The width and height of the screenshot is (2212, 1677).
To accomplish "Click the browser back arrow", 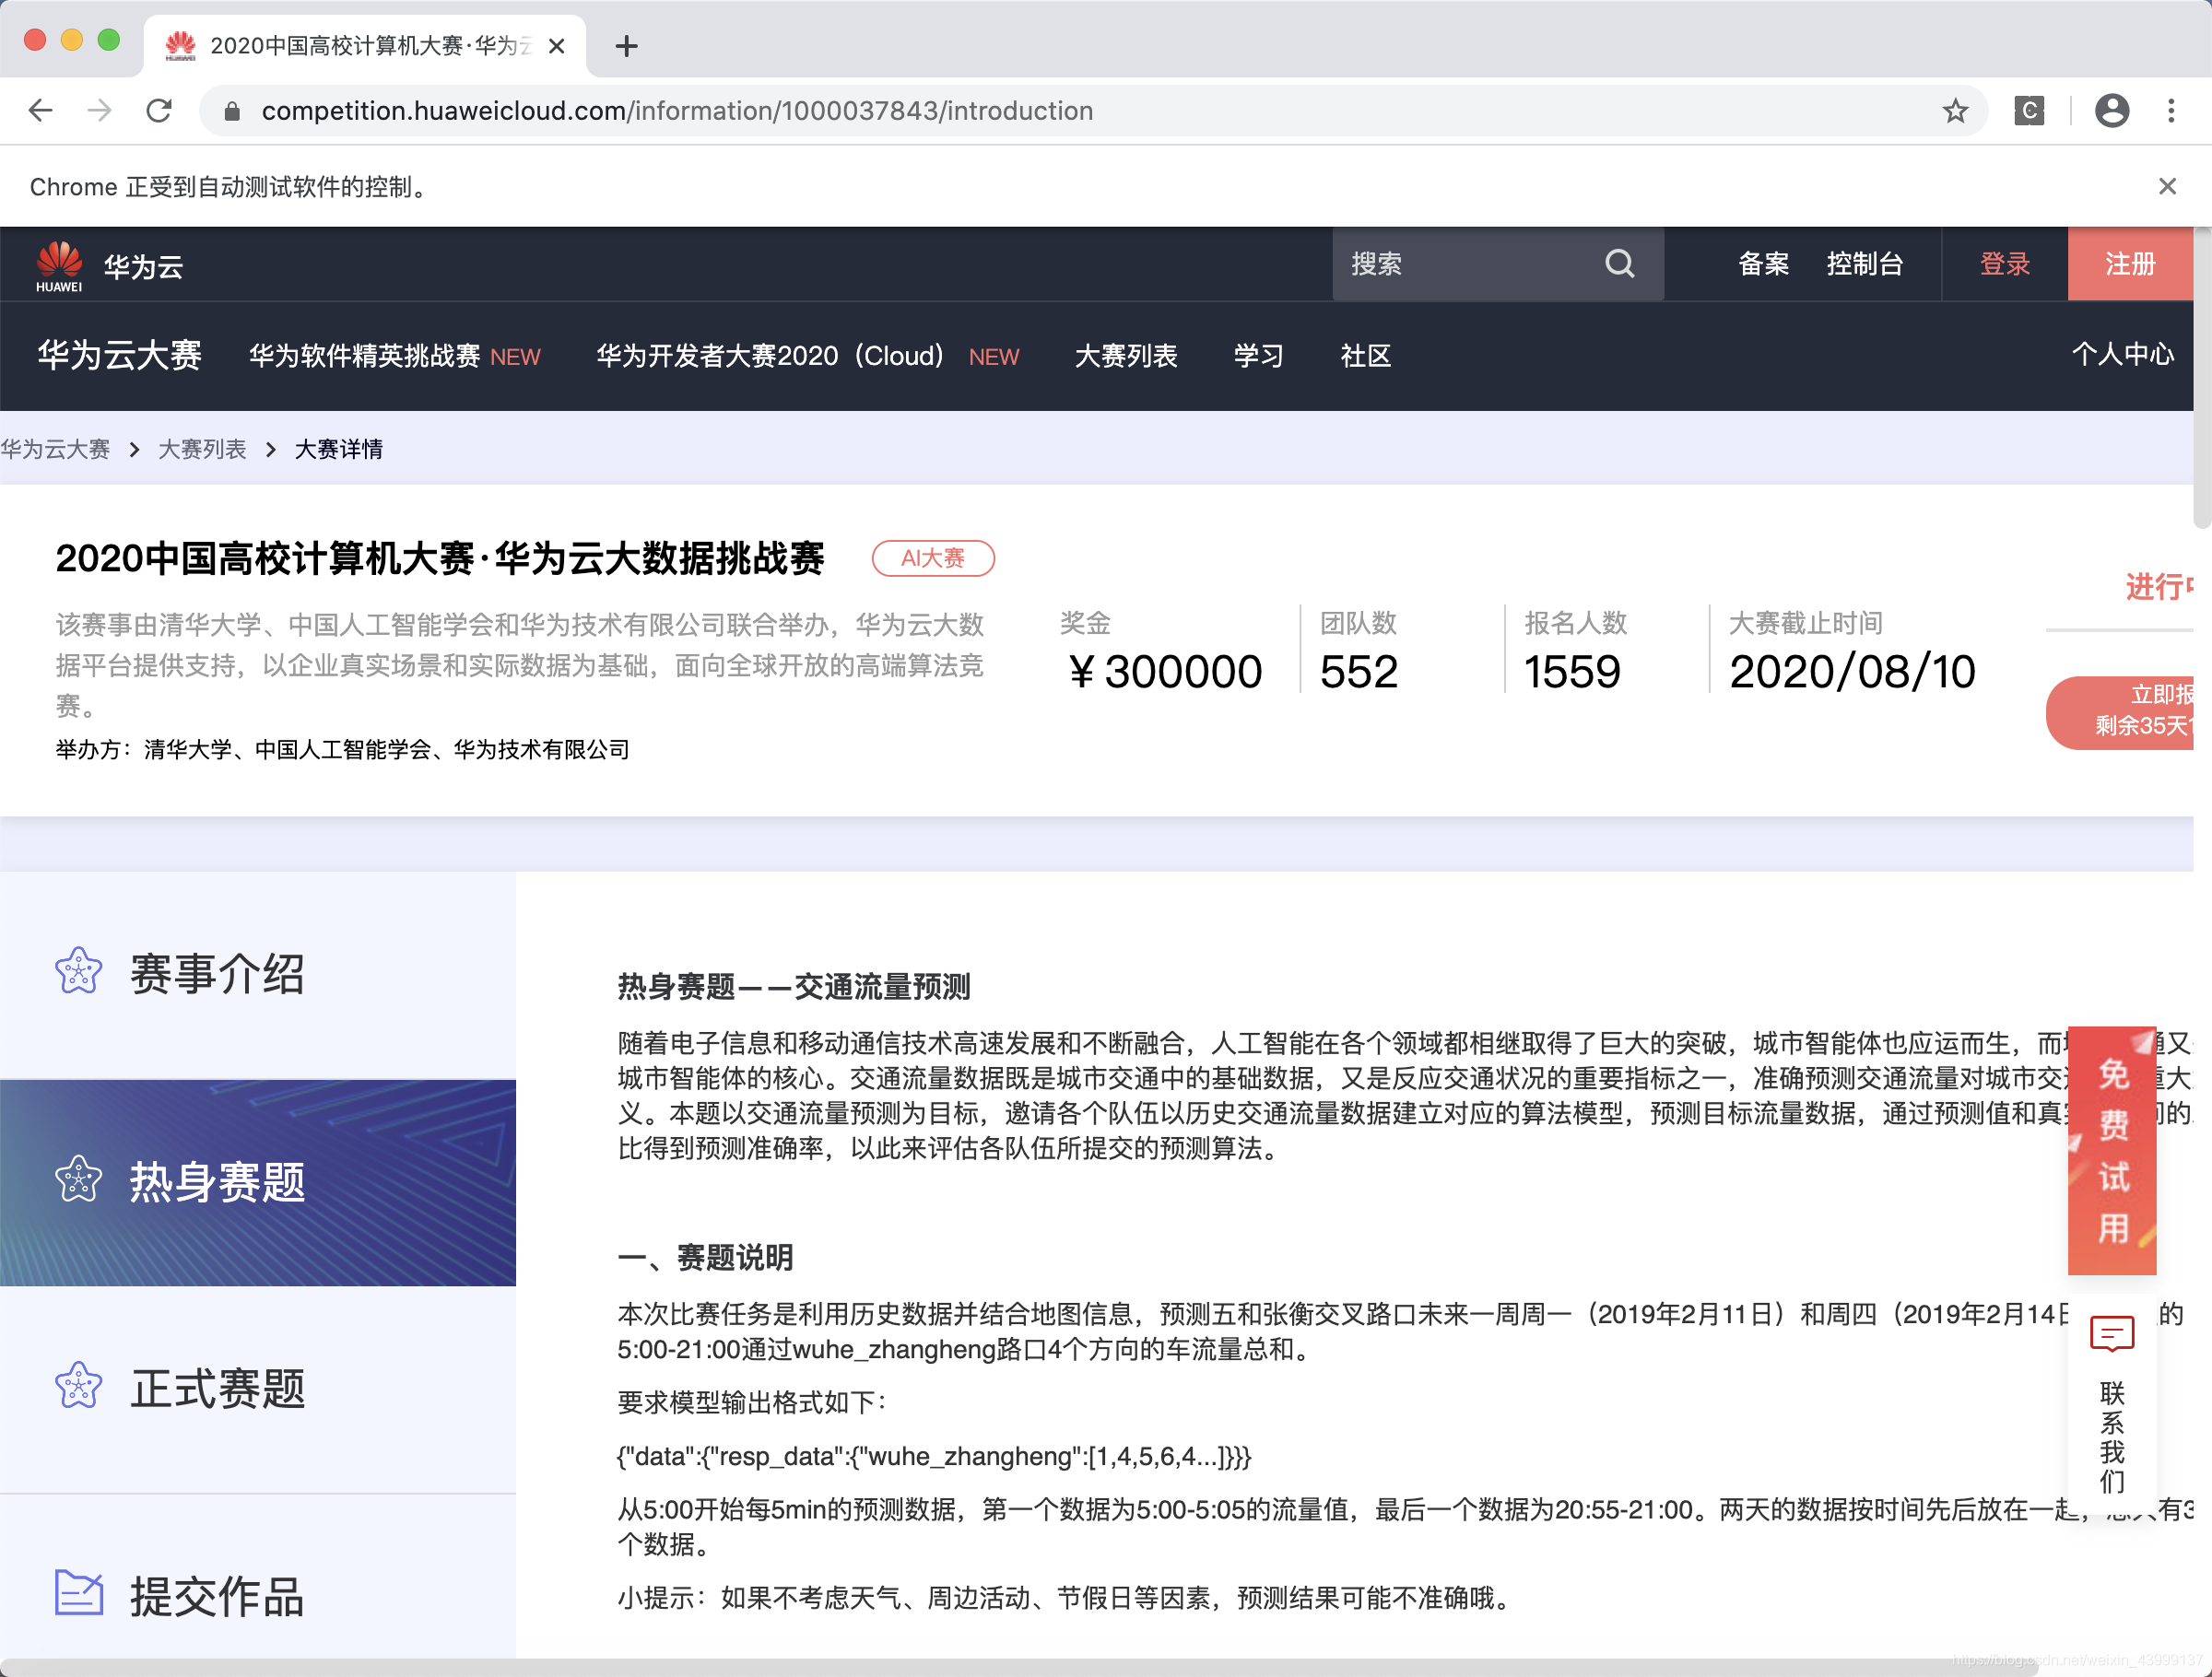I will (40, 110).
